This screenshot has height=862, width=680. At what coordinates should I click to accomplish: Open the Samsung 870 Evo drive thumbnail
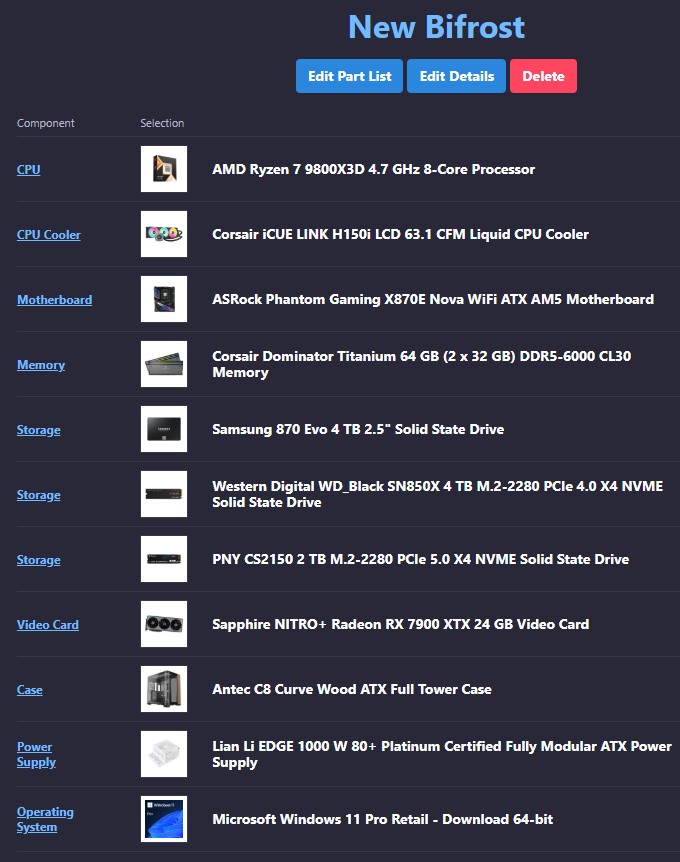tap(164, 430)
